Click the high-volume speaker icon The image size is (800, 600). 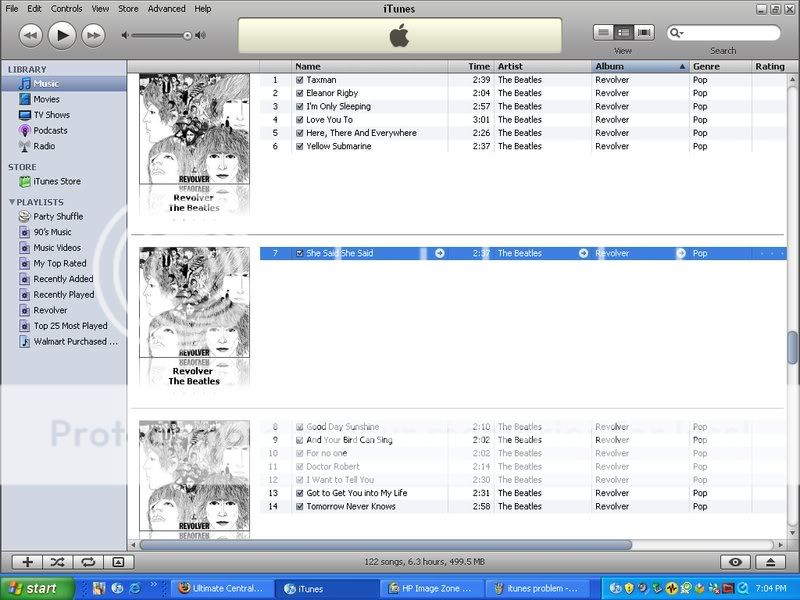[201, 35]
